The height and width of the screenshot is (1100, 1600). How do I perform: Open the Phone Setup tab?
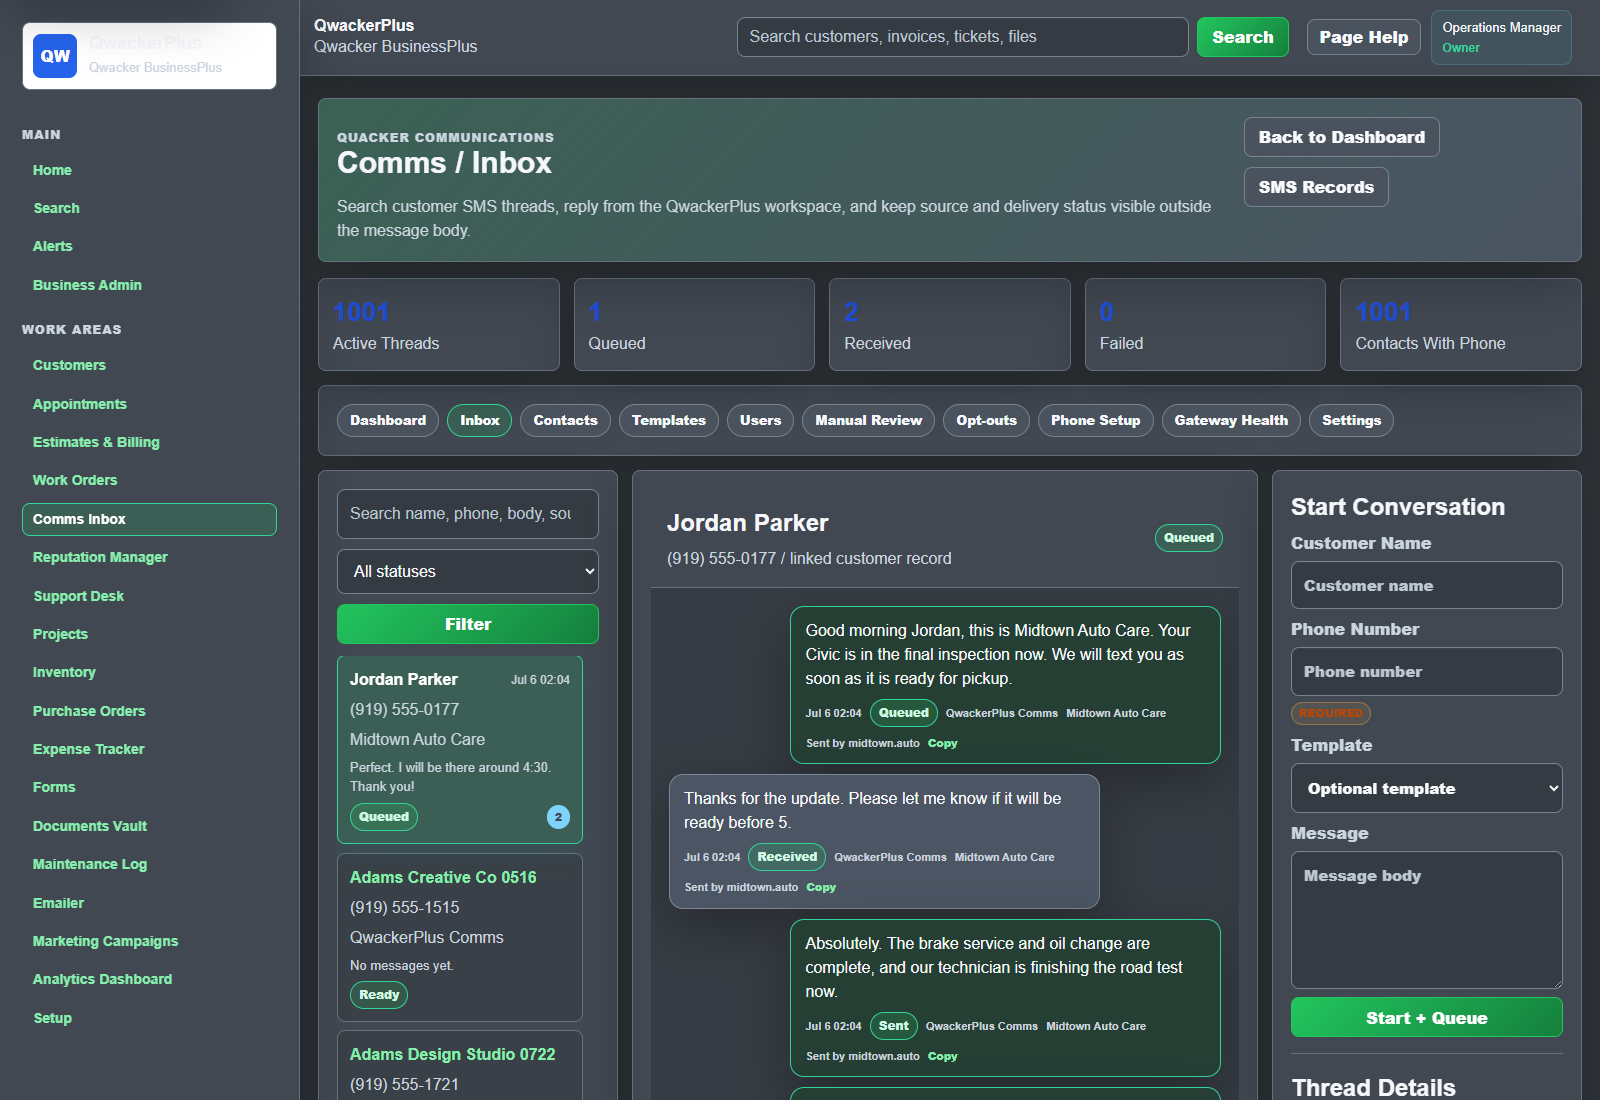click(1095, 420)
